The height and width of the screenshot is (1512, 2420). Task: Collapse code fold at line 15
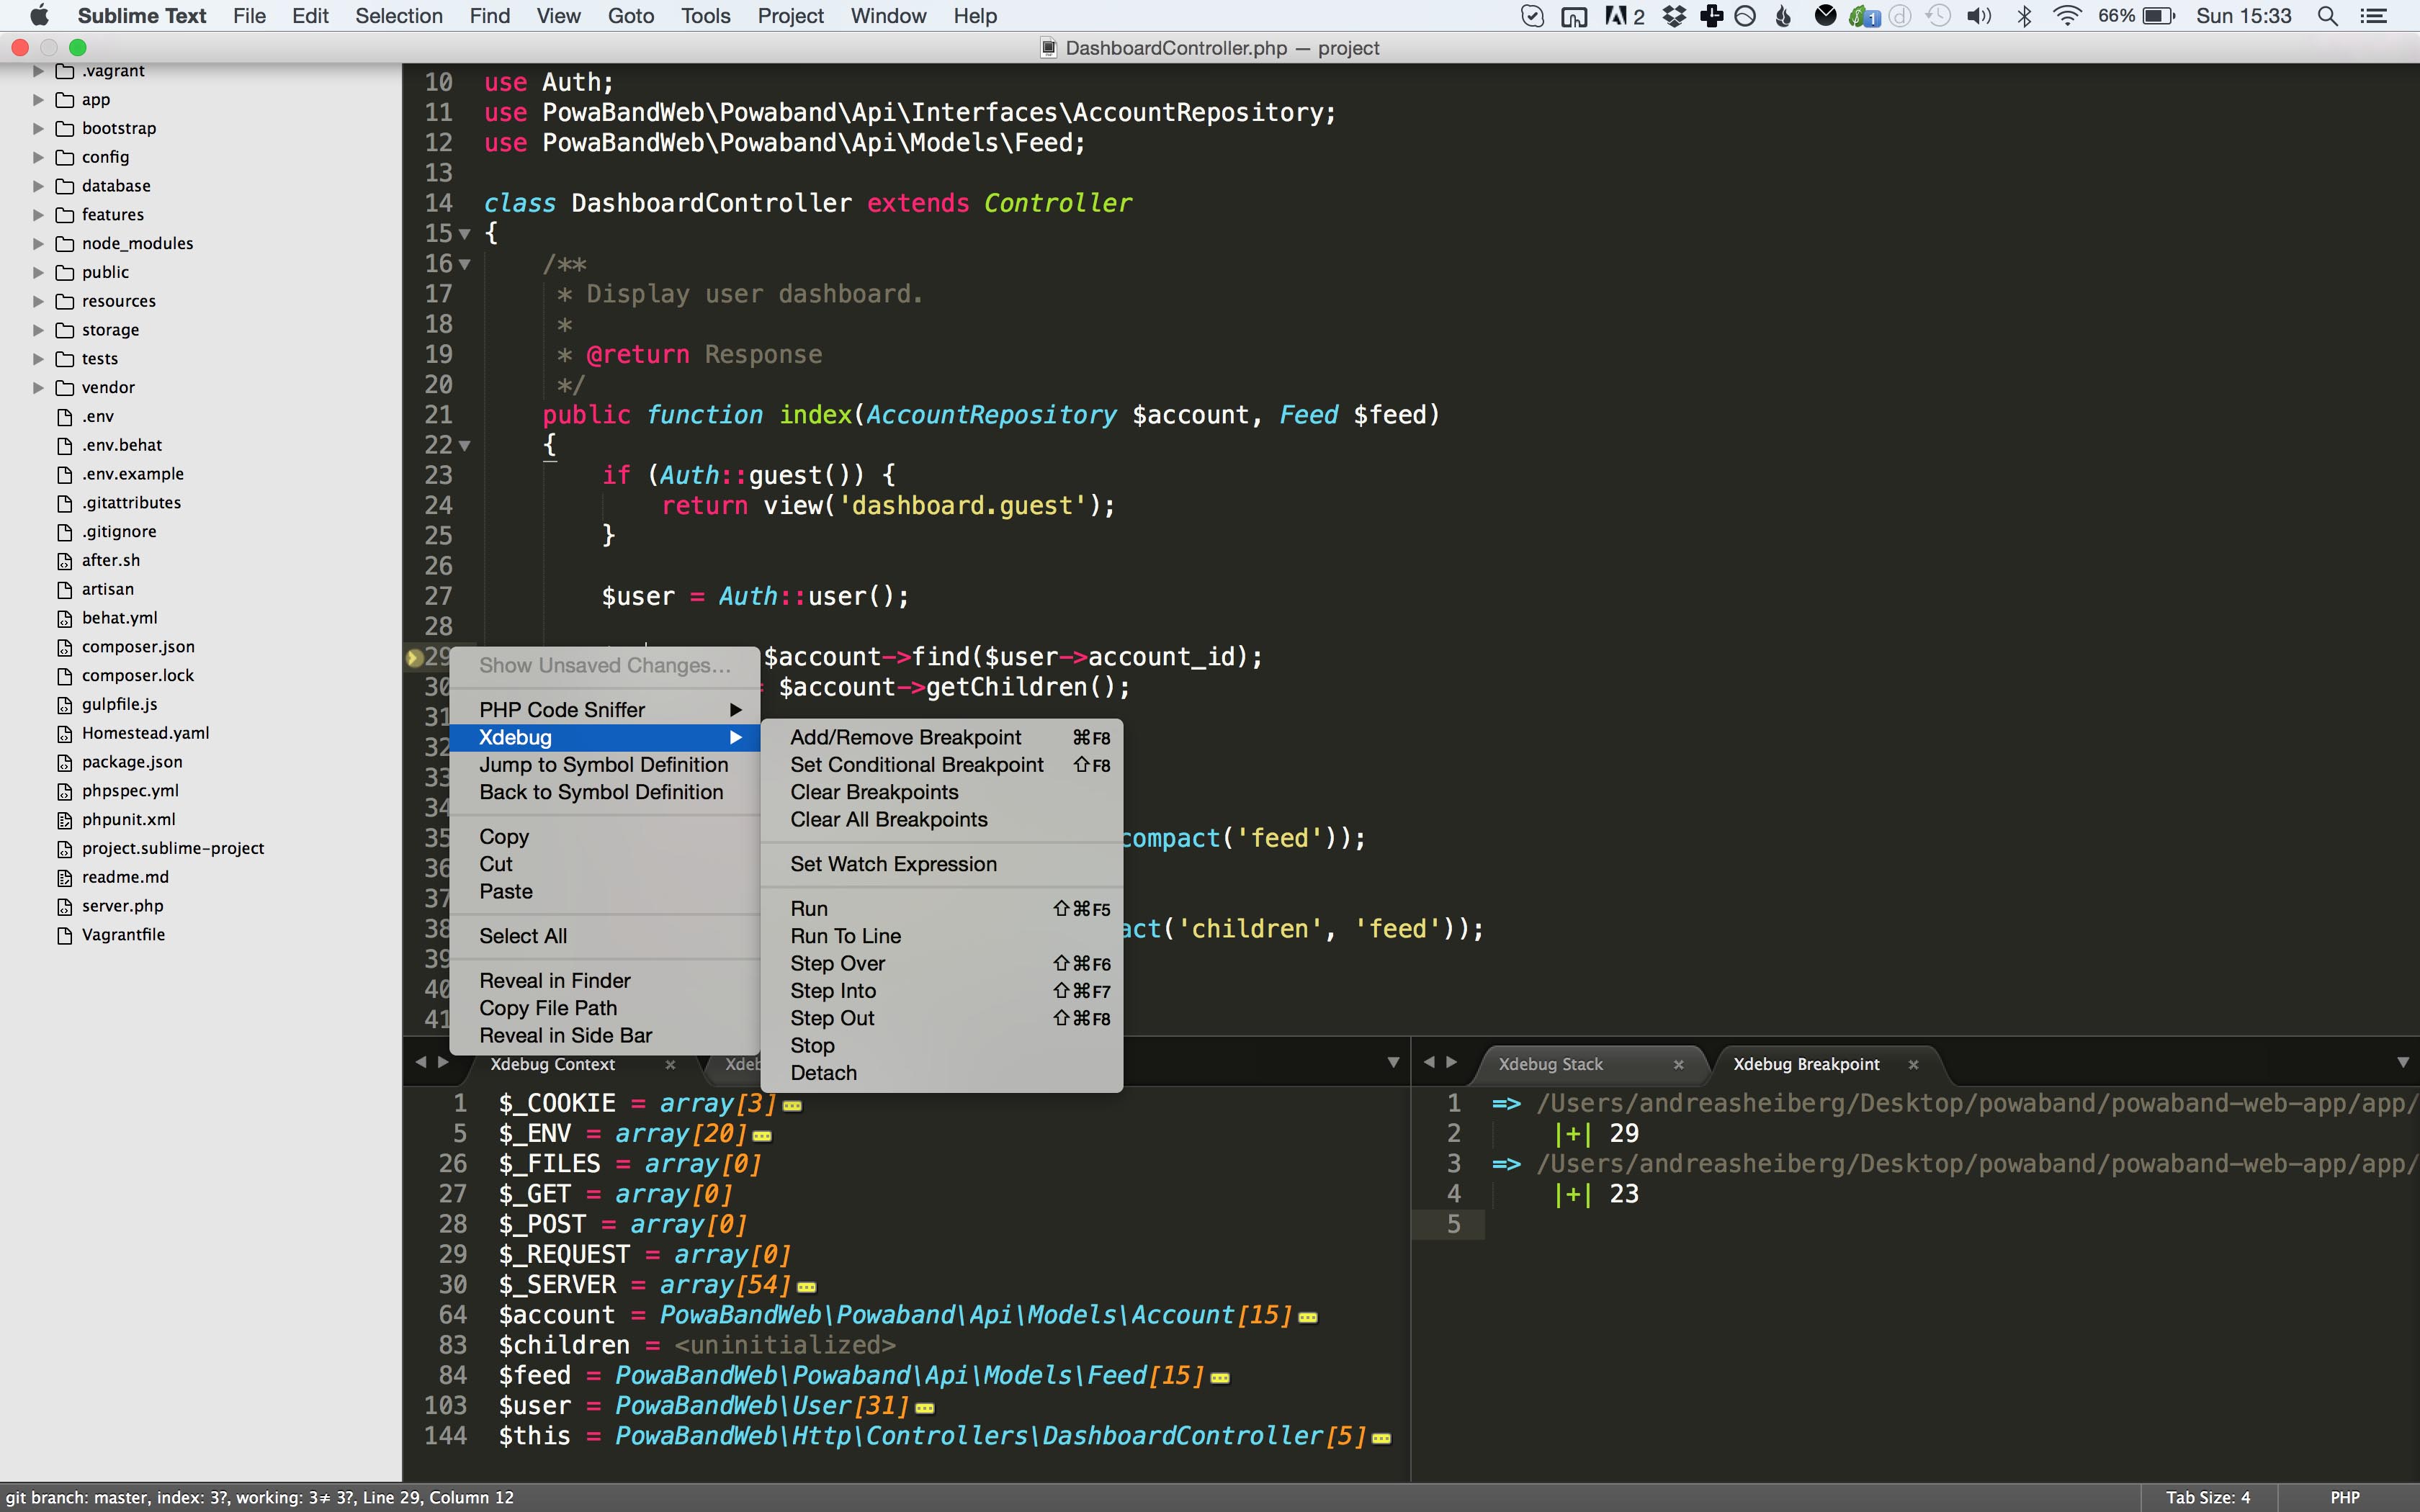point(465,234)
